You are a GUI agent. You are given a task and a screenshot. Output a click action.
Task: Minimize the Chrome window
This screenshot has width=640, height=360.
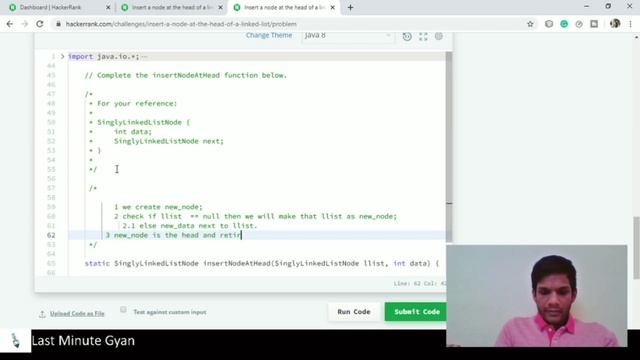(587, 7)
